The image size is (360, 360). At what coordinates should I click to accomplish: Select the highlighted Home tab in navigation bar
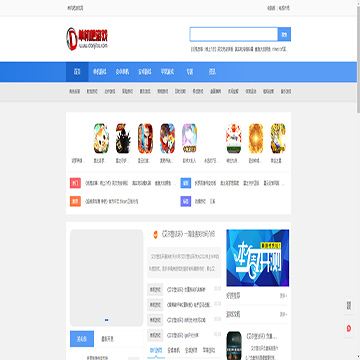[x=77, y=72]
